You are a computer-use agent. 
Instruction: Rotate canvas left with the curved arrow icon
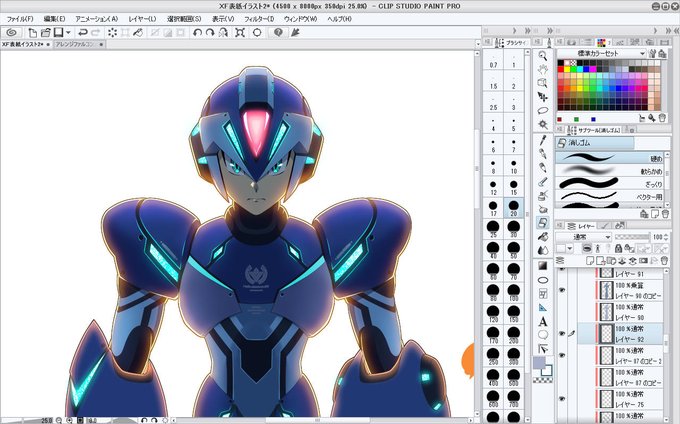tap(197, 33)
